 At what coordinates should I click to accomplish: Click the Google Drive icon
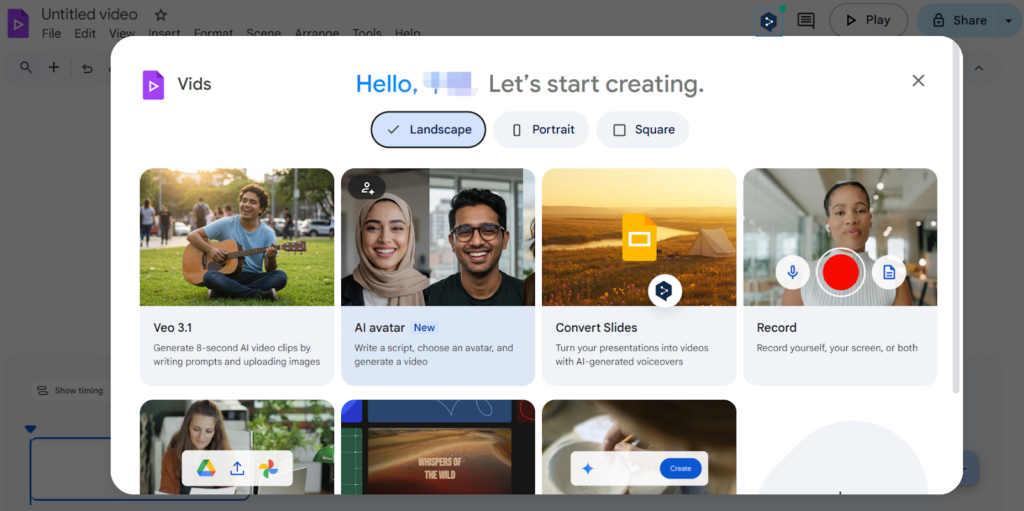coord(206,468)
